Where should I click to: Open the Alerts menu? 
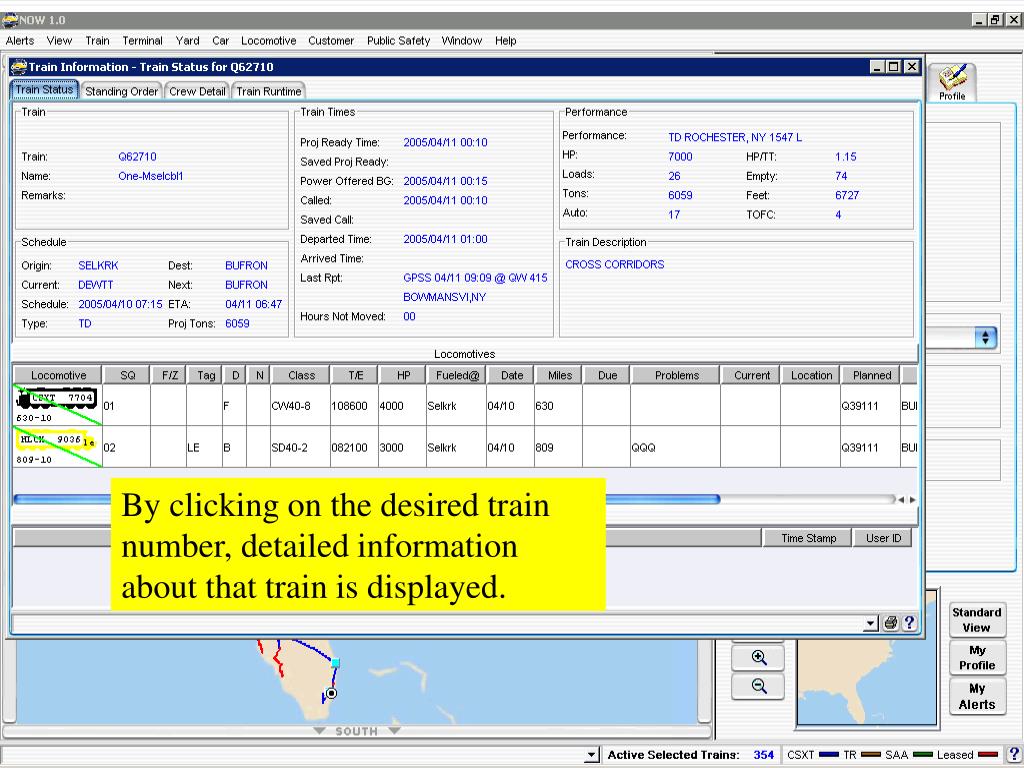click(x=20, y=40)
